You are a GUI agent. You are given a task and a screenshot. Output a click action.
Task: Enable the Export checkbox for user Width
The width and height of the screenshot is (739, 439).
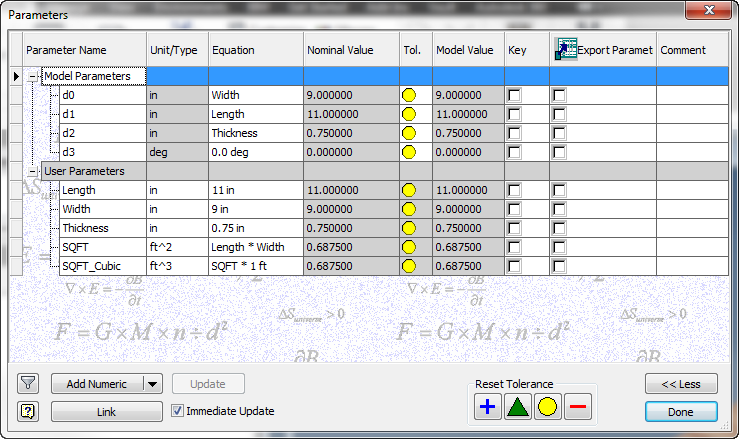point(559,209)
